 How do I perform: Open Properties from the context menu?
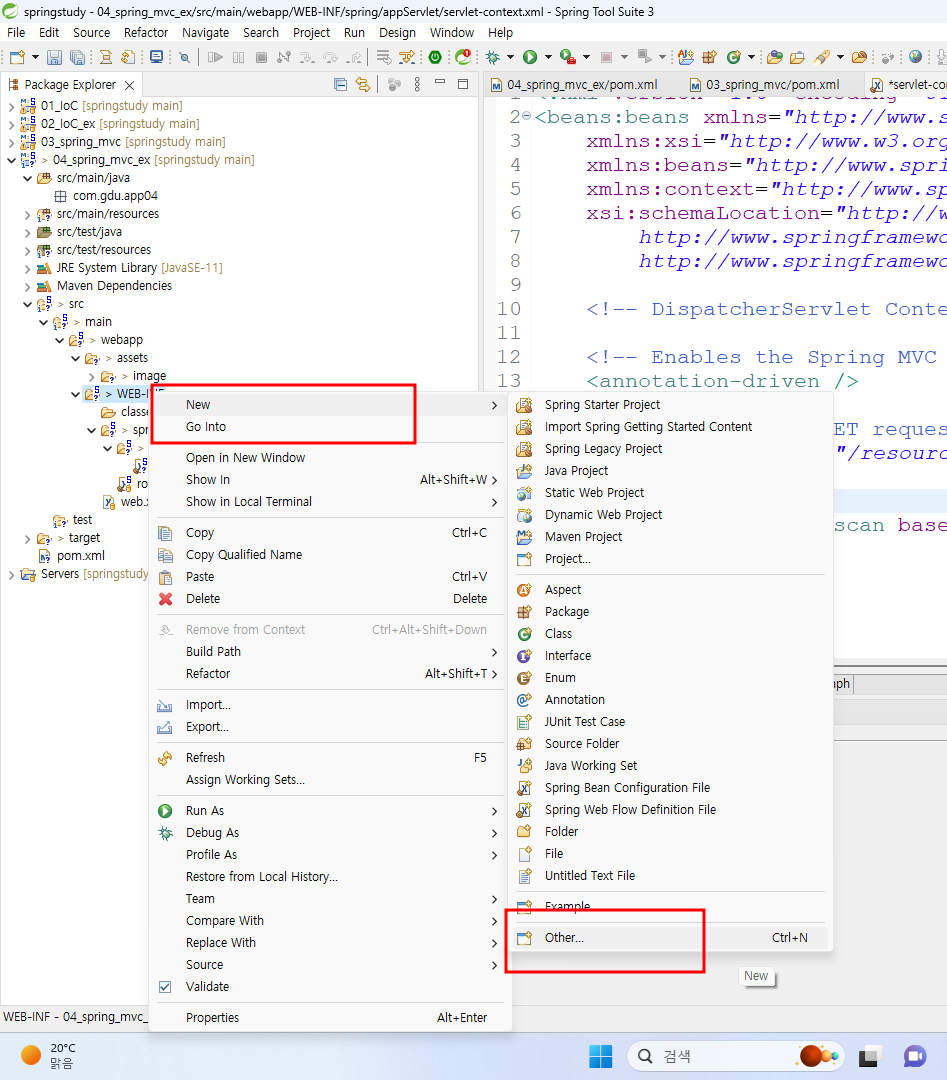tap(329, 1017)
